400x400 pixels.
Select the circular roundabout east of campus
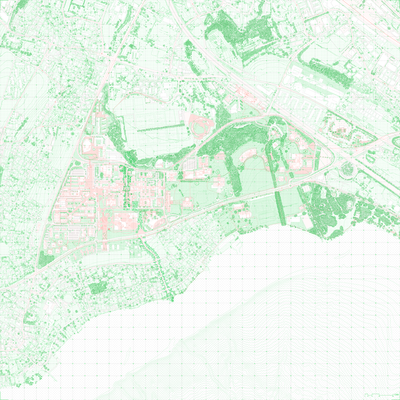point(348,170)
